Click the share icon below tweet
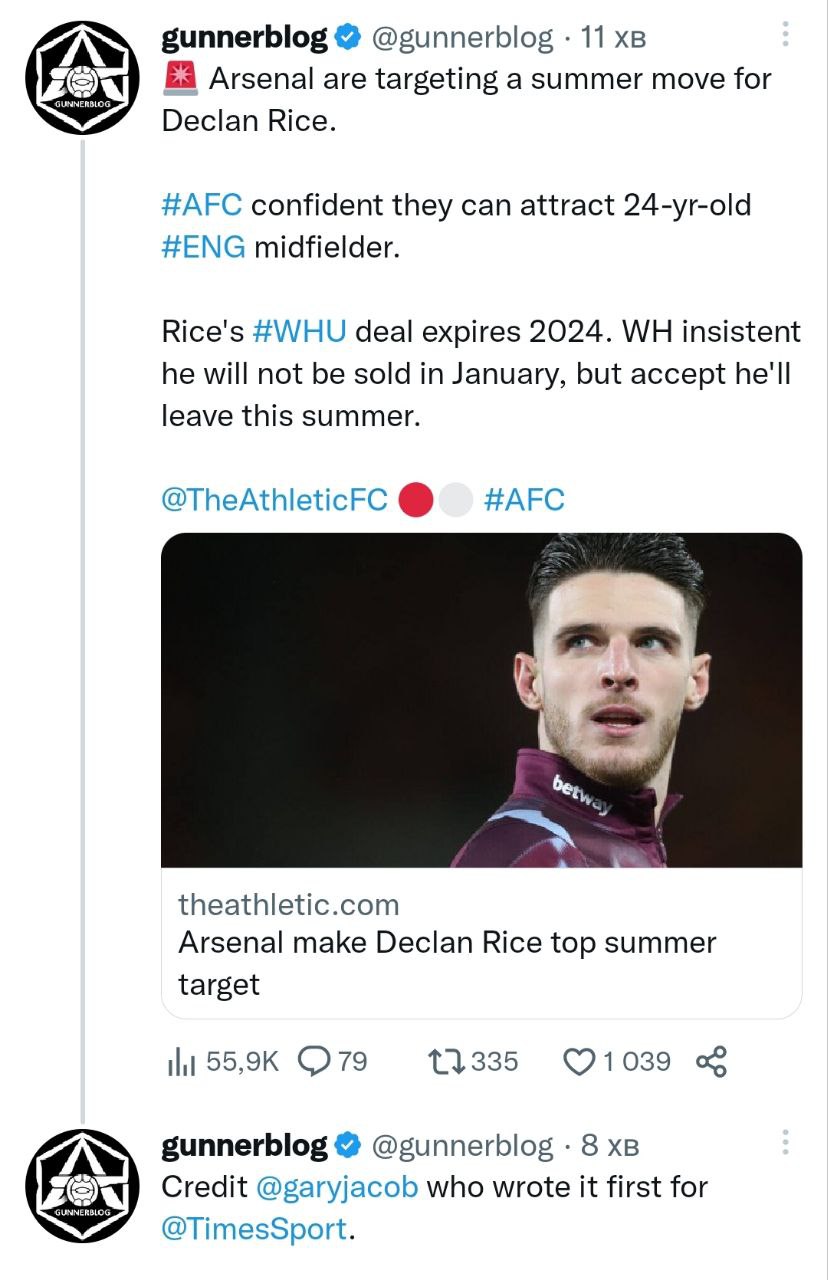The image size is (828, 1280). 711,1061
